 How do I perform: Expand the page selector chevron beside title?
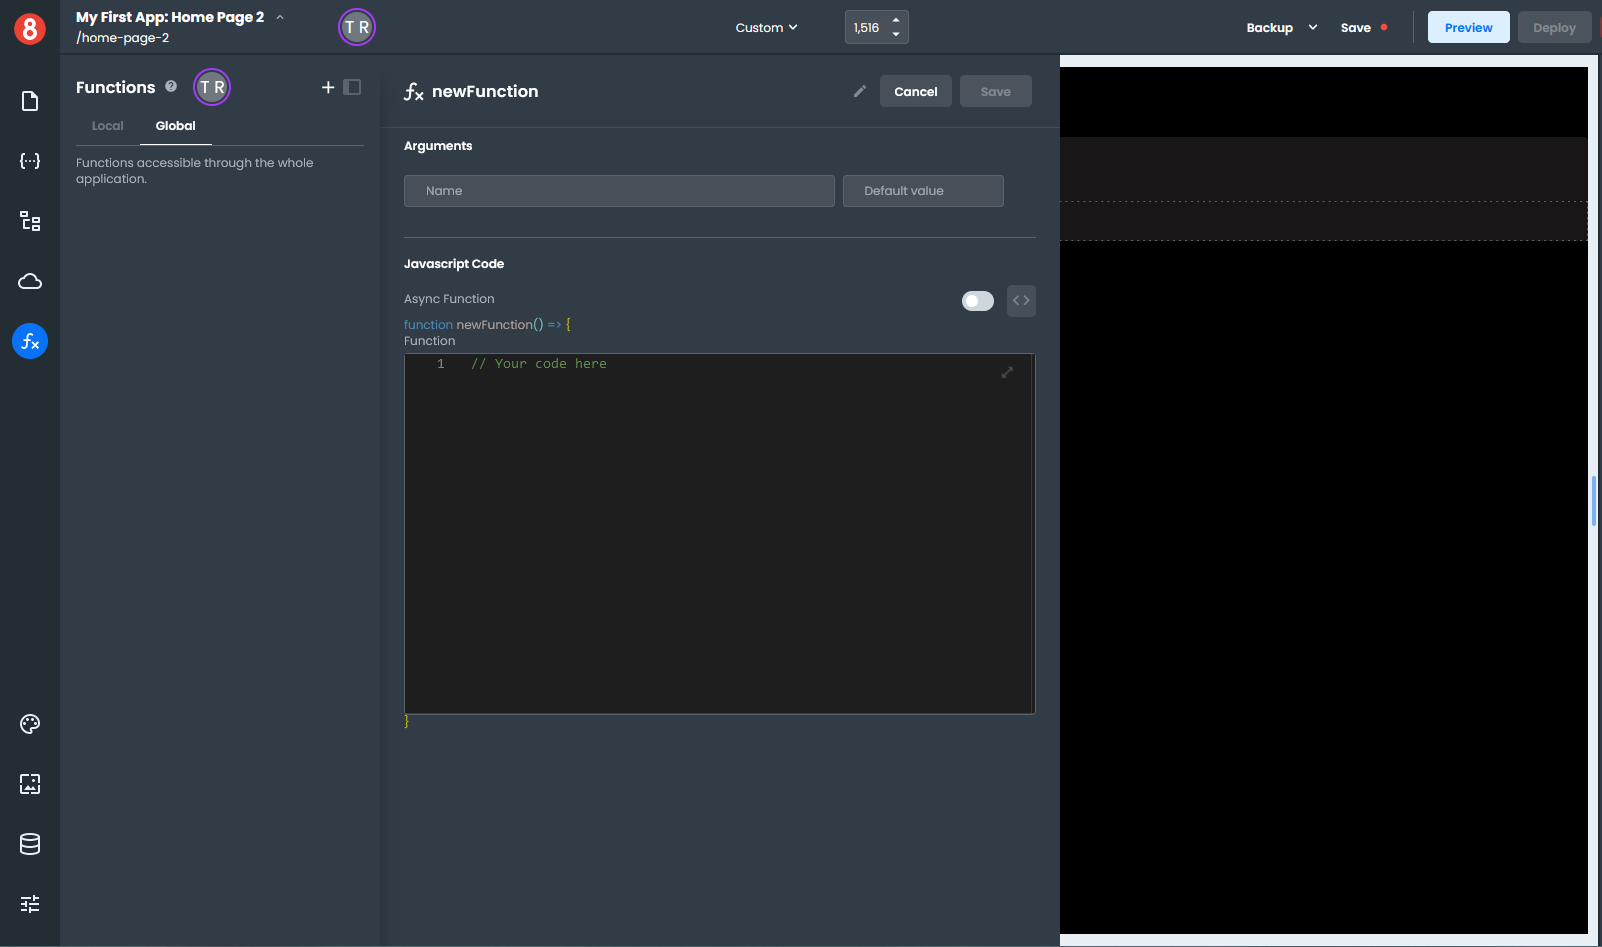pos(280,17)
